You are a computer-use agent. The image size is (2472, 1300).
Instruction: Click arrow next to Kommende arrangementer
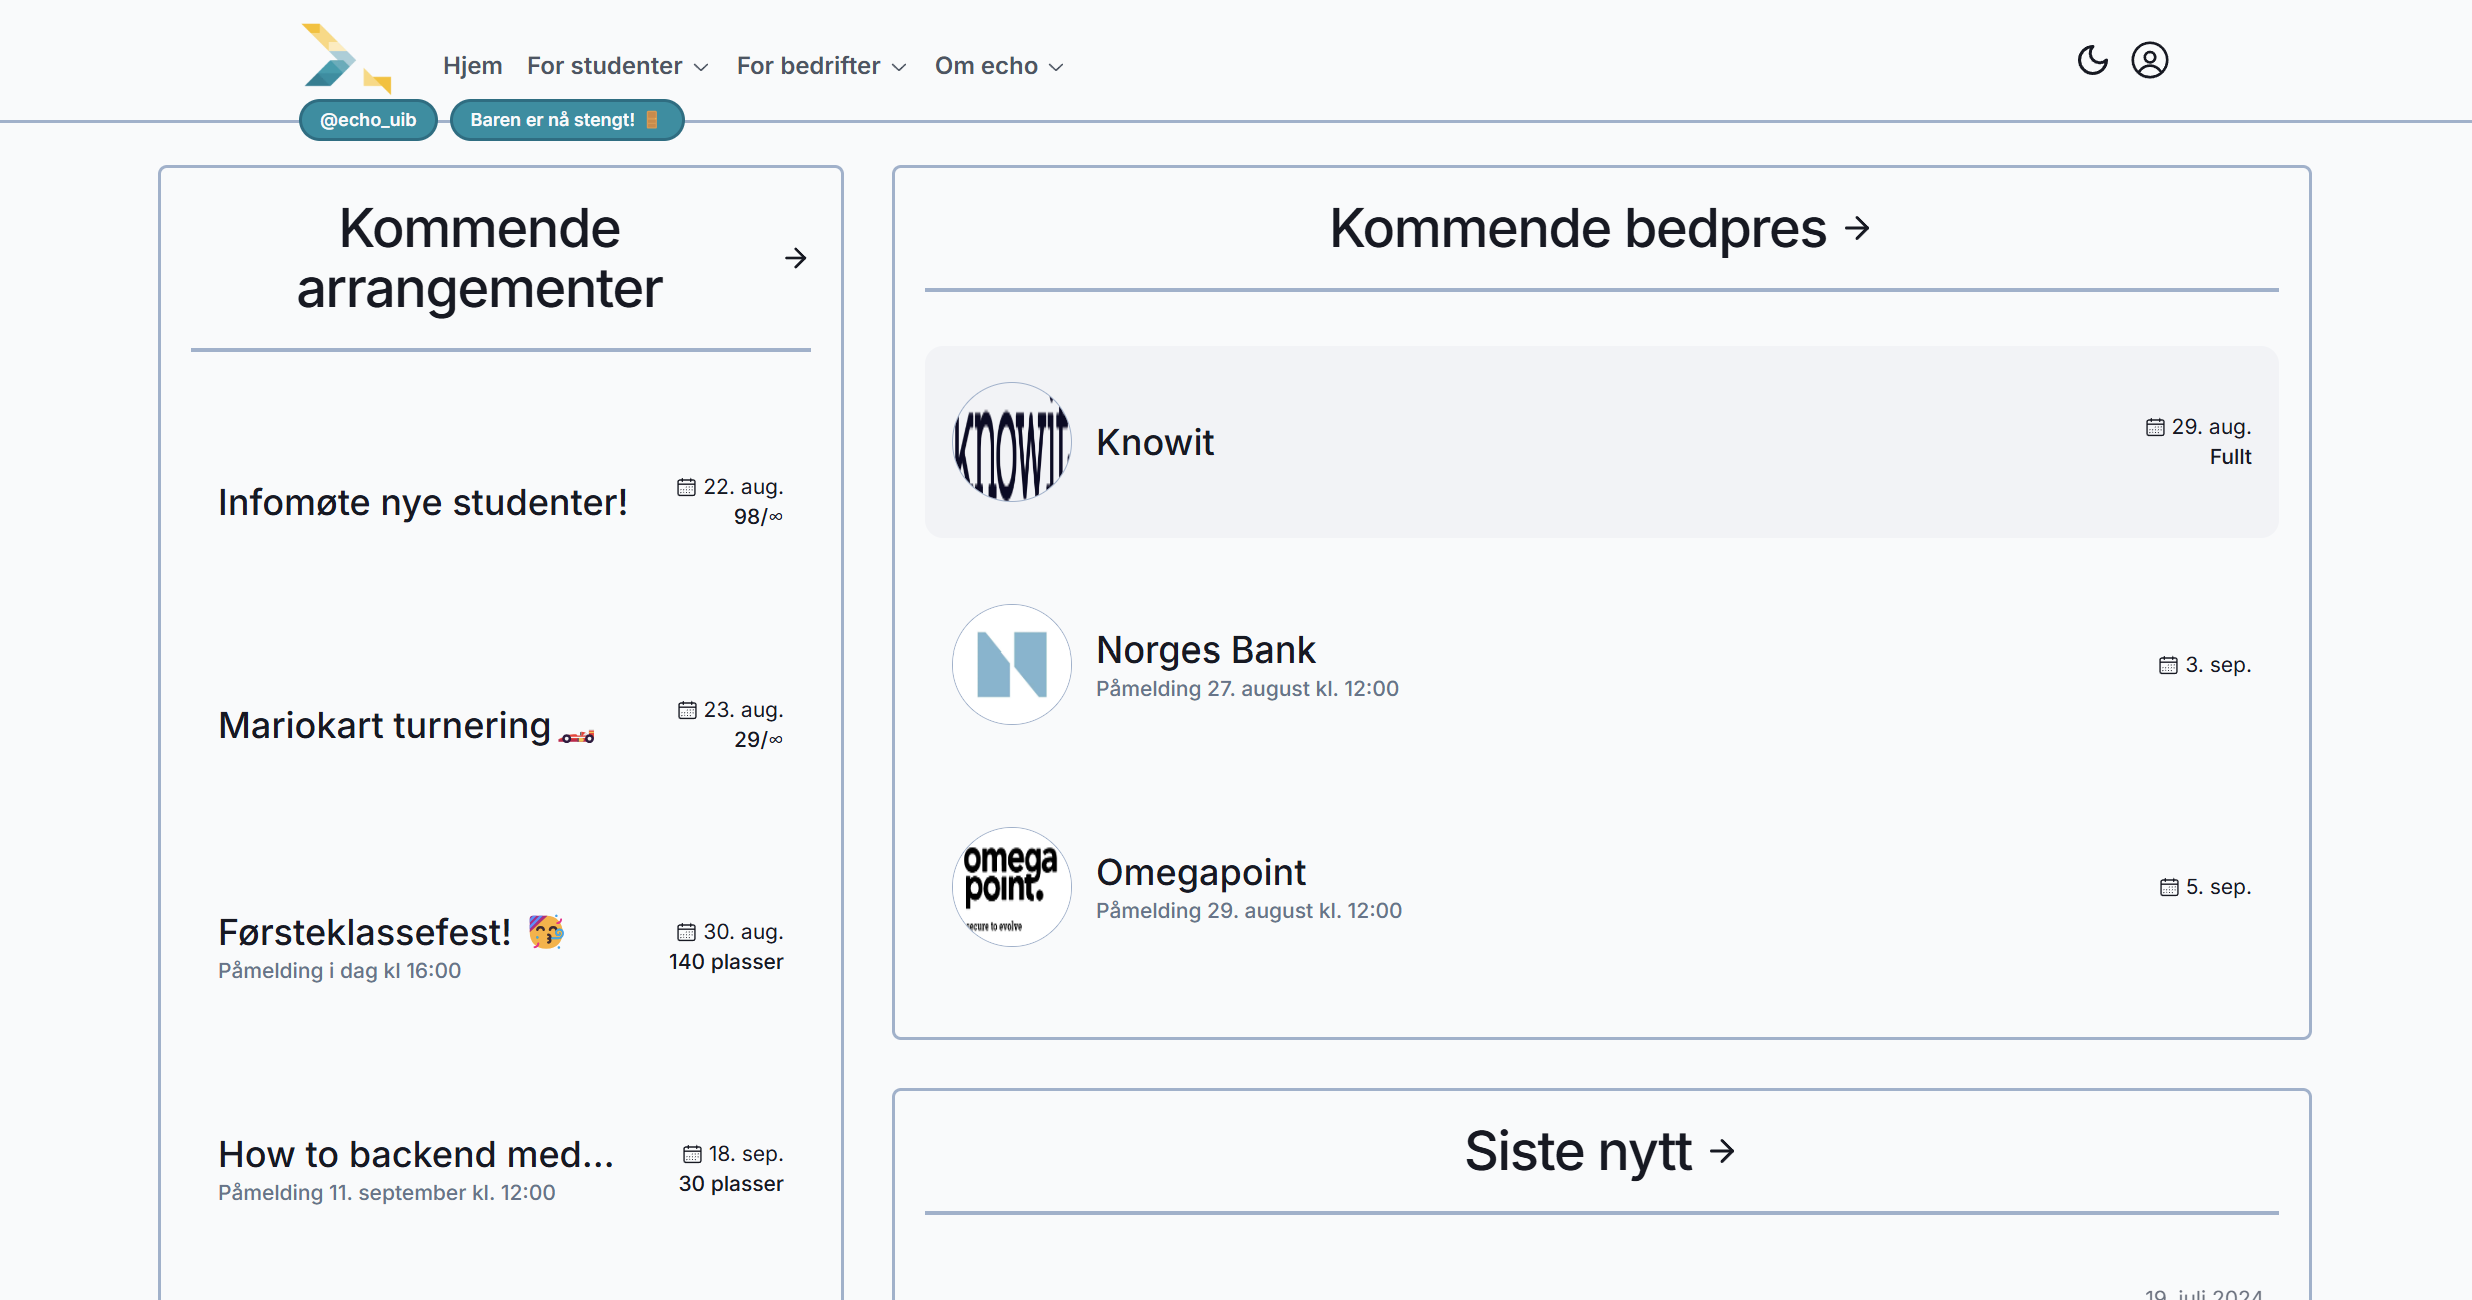(x=795, y=259)
